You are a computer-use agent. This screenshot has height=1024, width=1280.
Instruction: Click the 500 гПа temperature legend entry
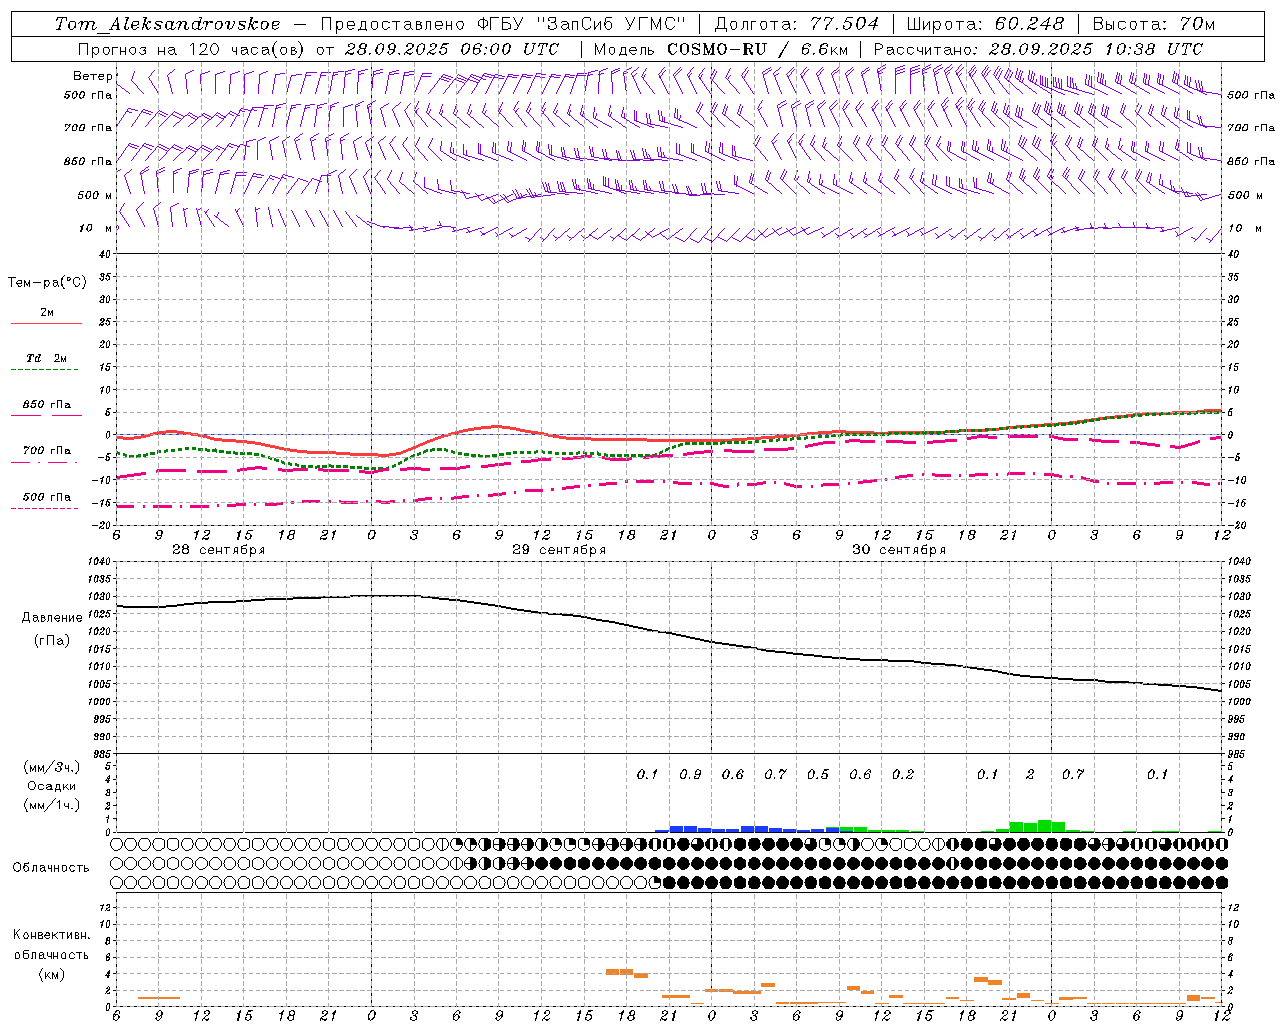(46, 497)
